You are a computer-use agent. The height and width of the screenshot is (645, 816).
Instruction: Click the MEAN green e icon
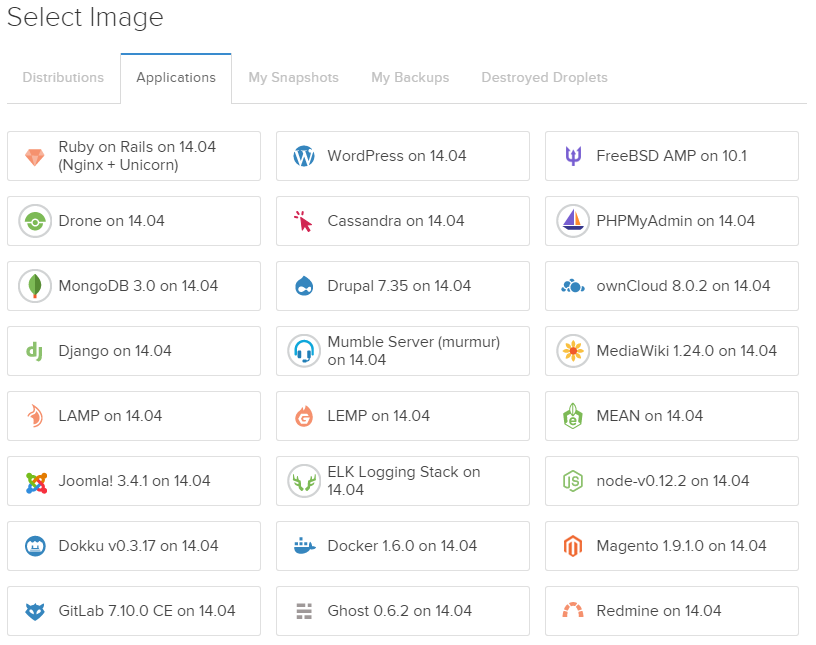(x=573, y=416)
